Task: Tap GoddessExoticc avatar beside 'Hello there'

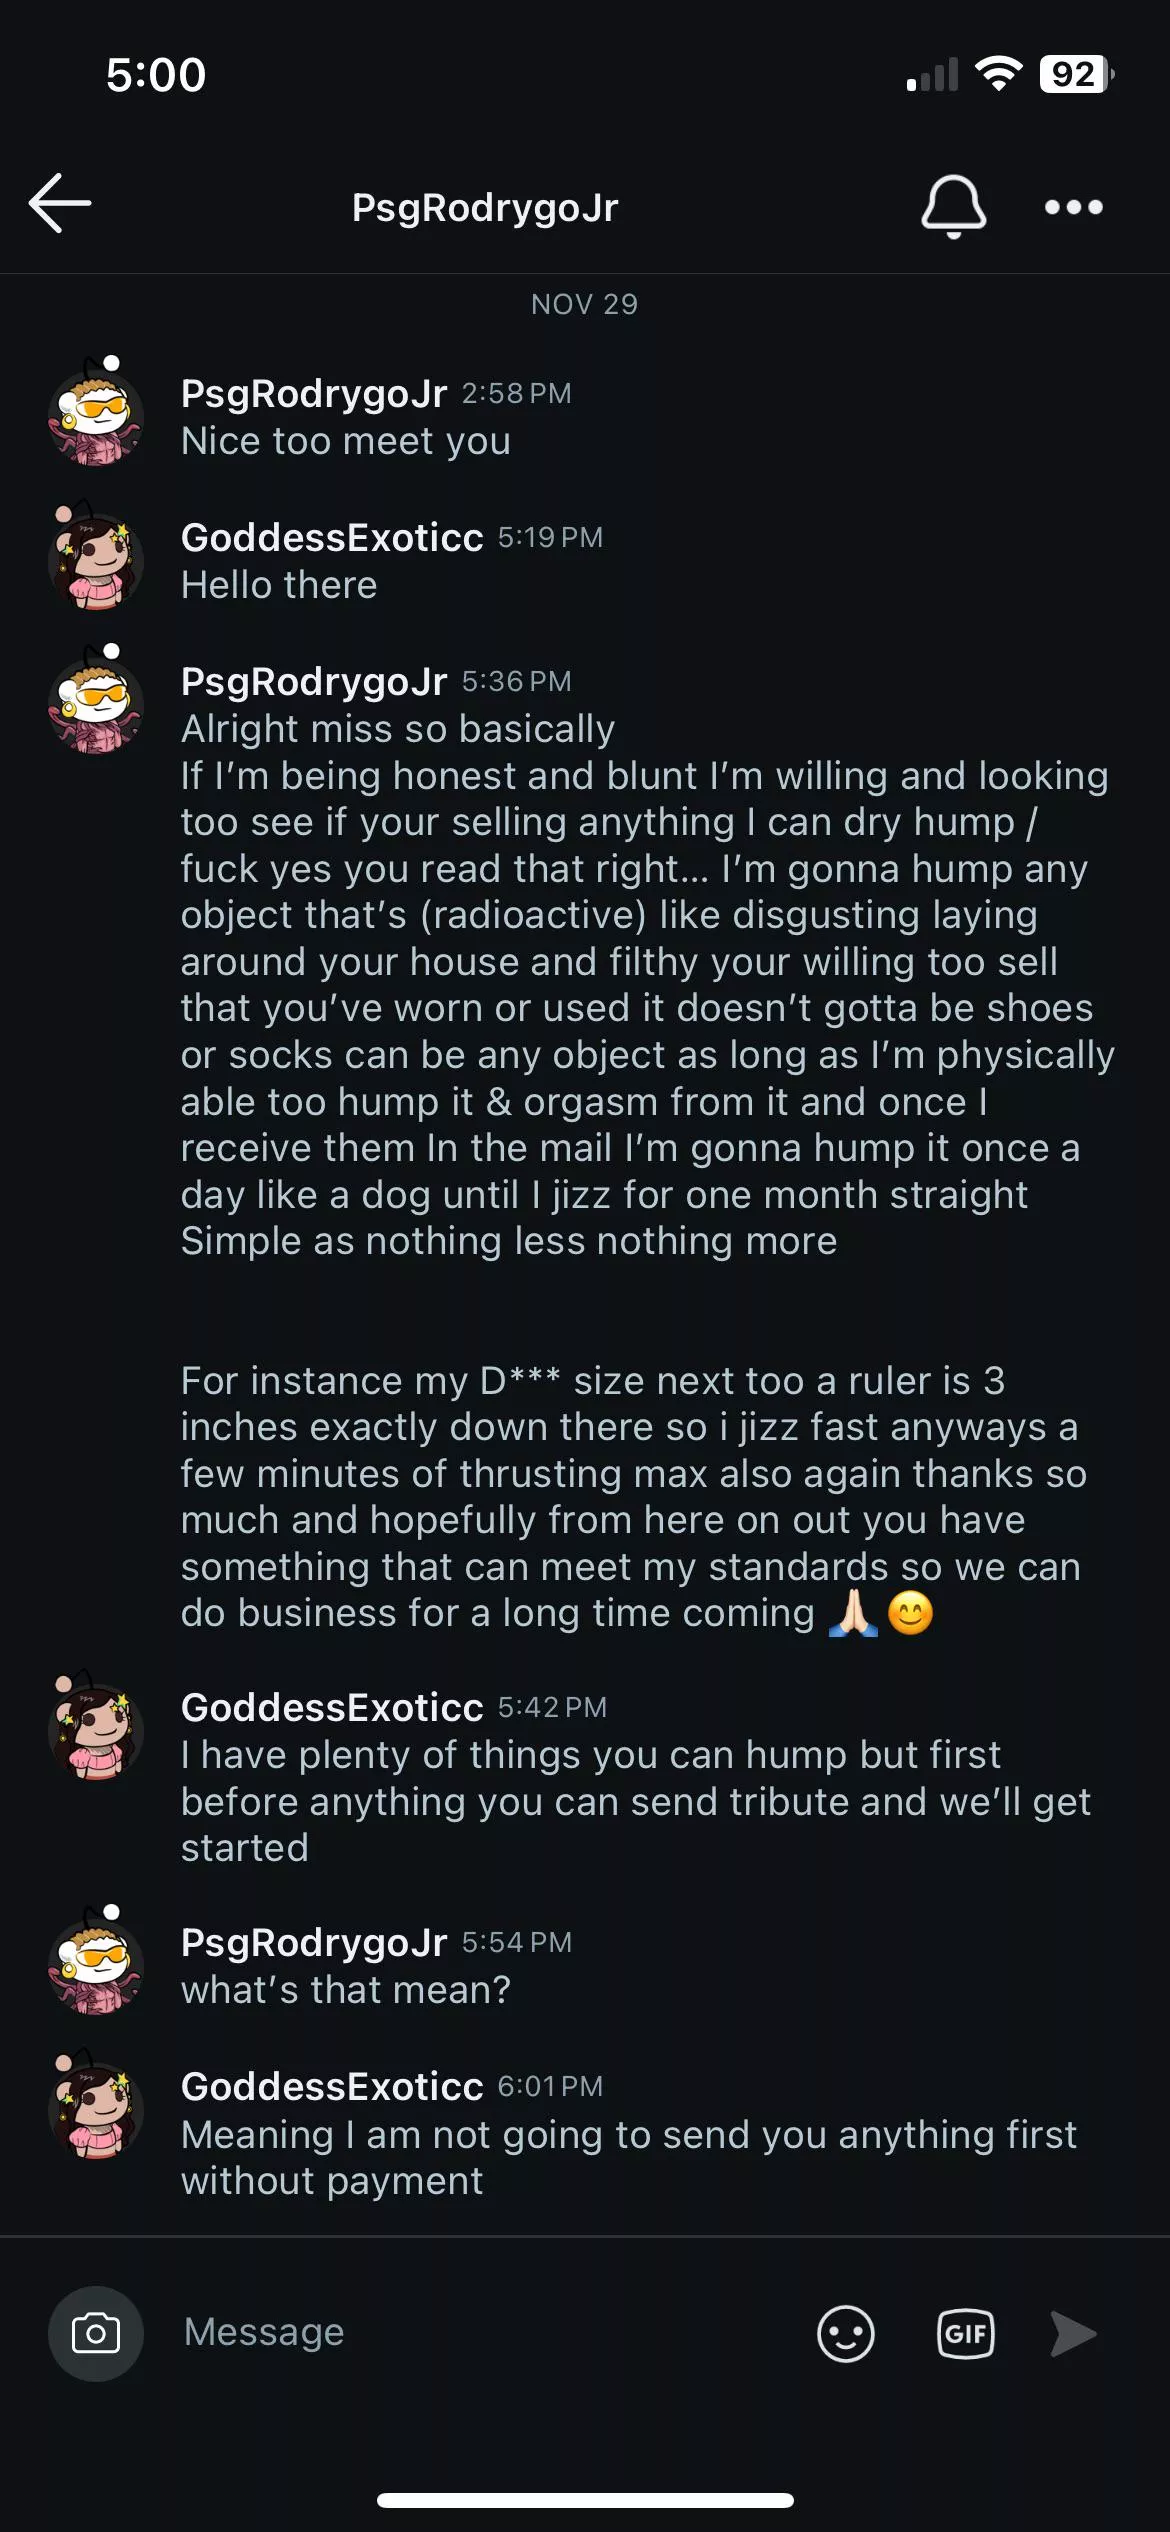Action: coord(96,558)
